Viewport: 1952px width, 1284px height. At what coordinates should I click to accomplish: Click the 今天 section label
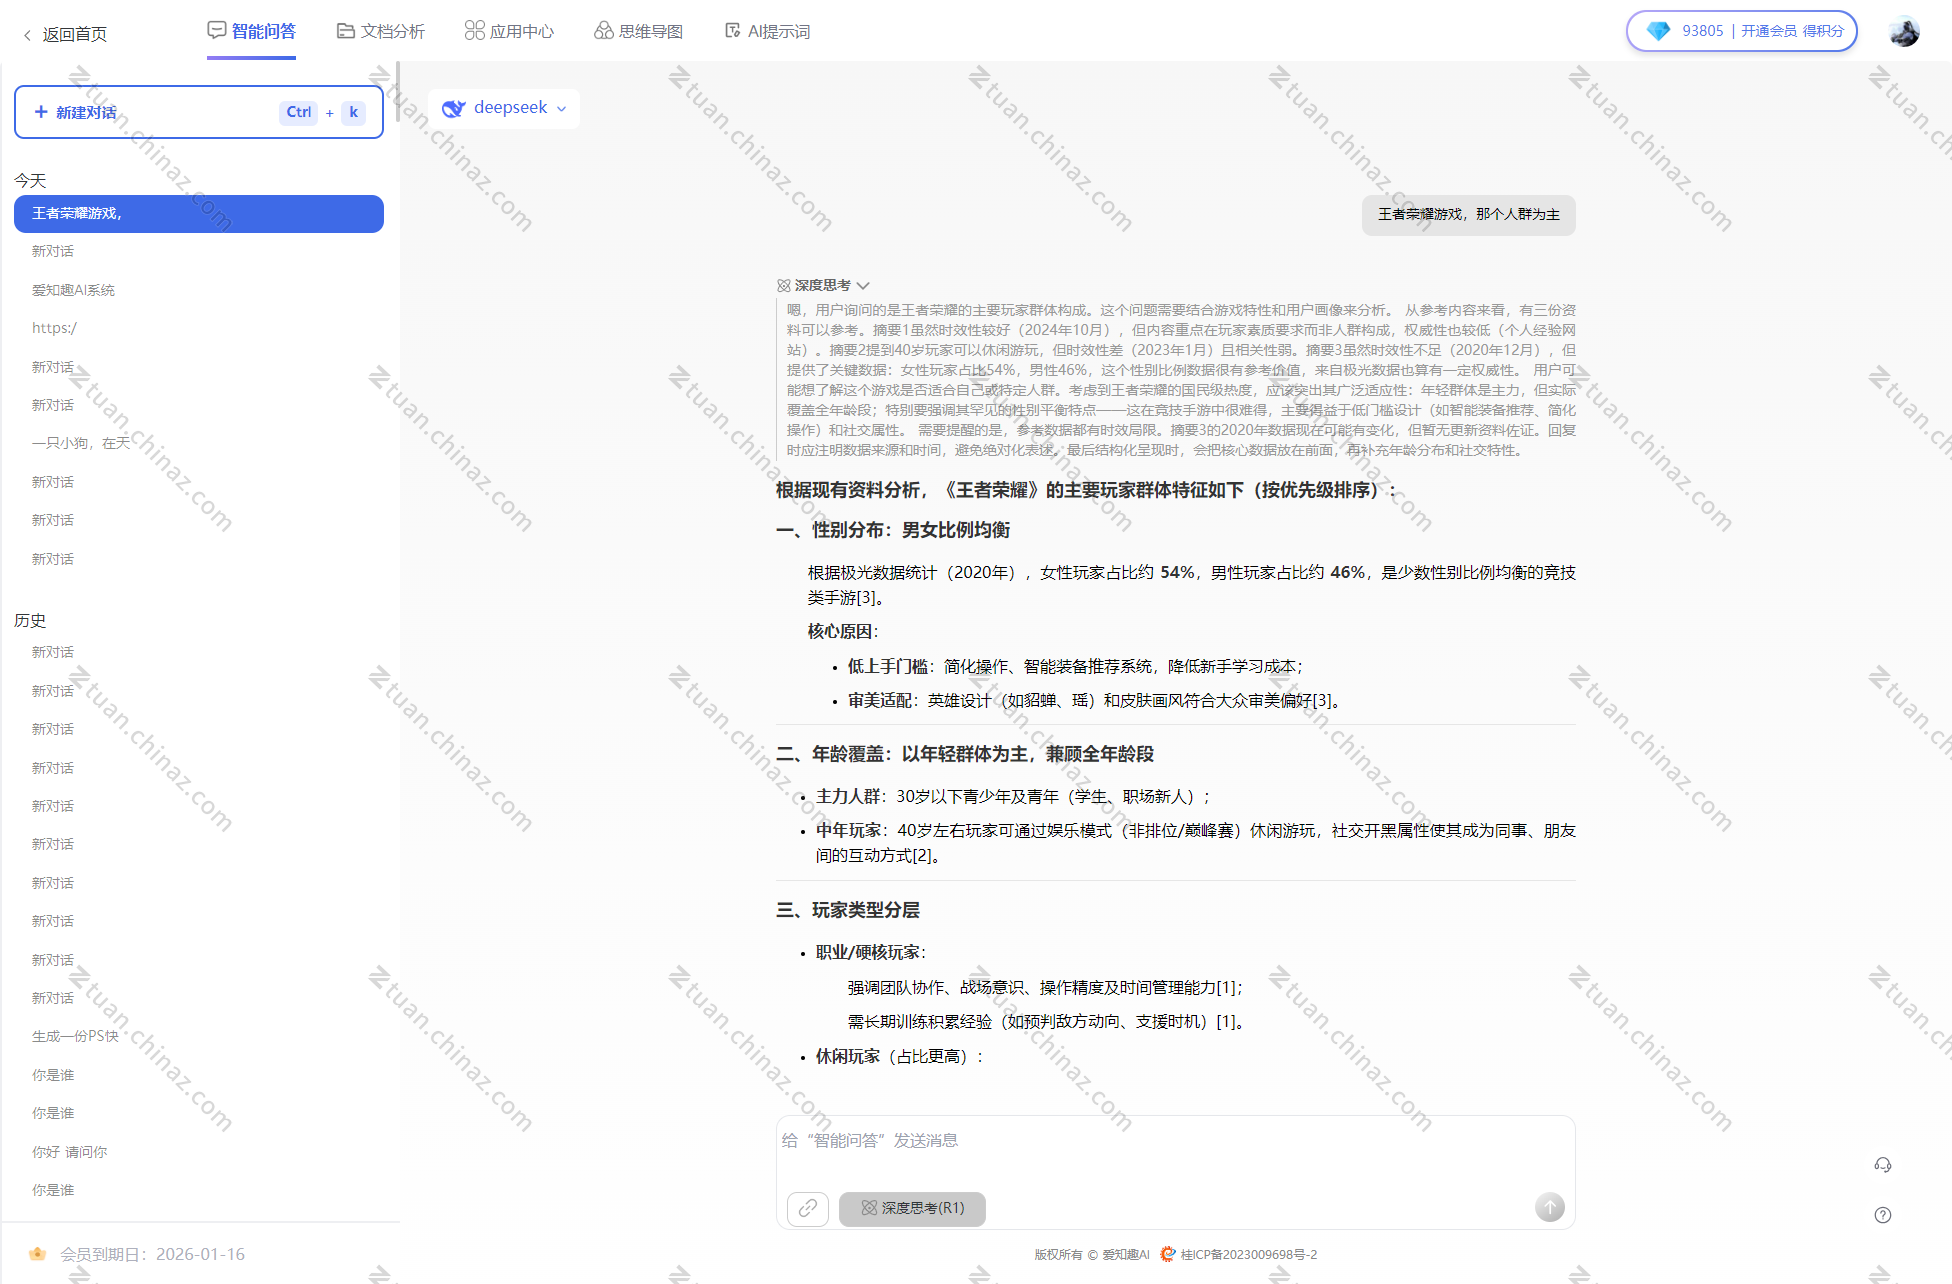(30, 181)
